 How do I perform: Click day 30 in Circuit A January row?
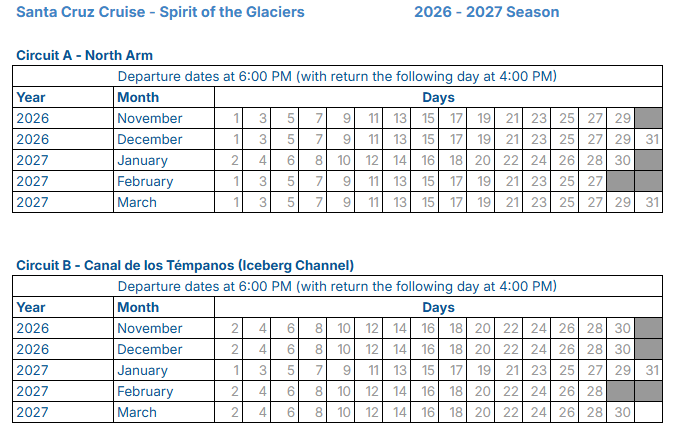622,160
